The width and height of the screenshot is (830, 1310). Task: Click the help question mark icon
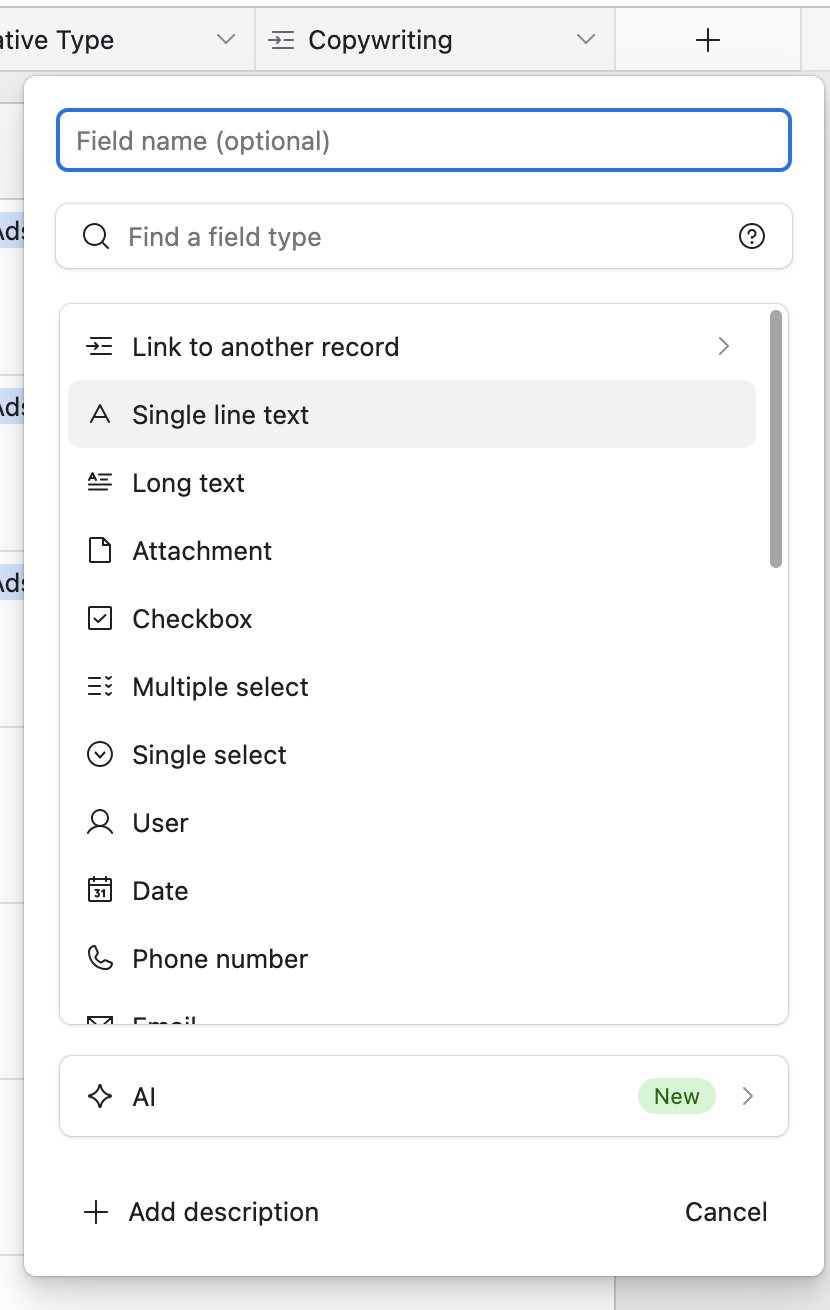click(751, 237)
